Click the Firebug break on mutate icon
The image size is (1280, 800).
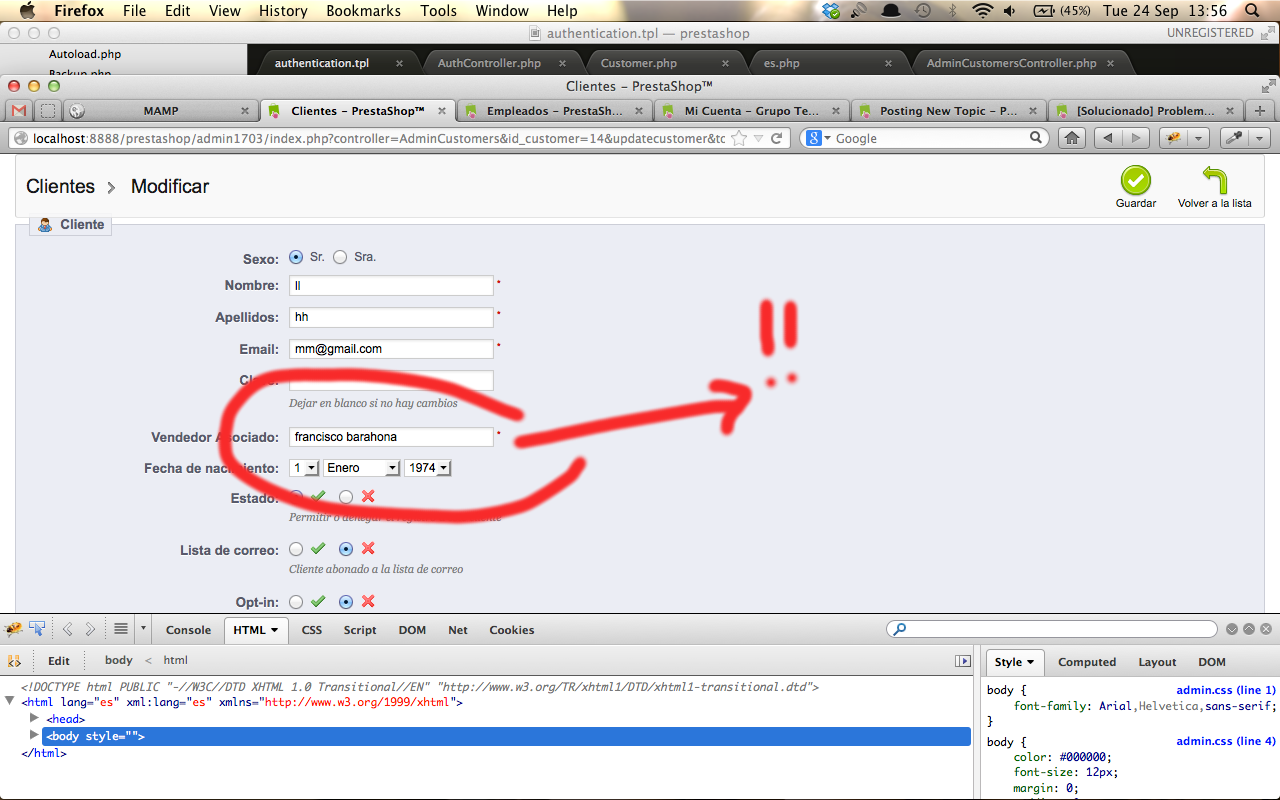(15, 661)
